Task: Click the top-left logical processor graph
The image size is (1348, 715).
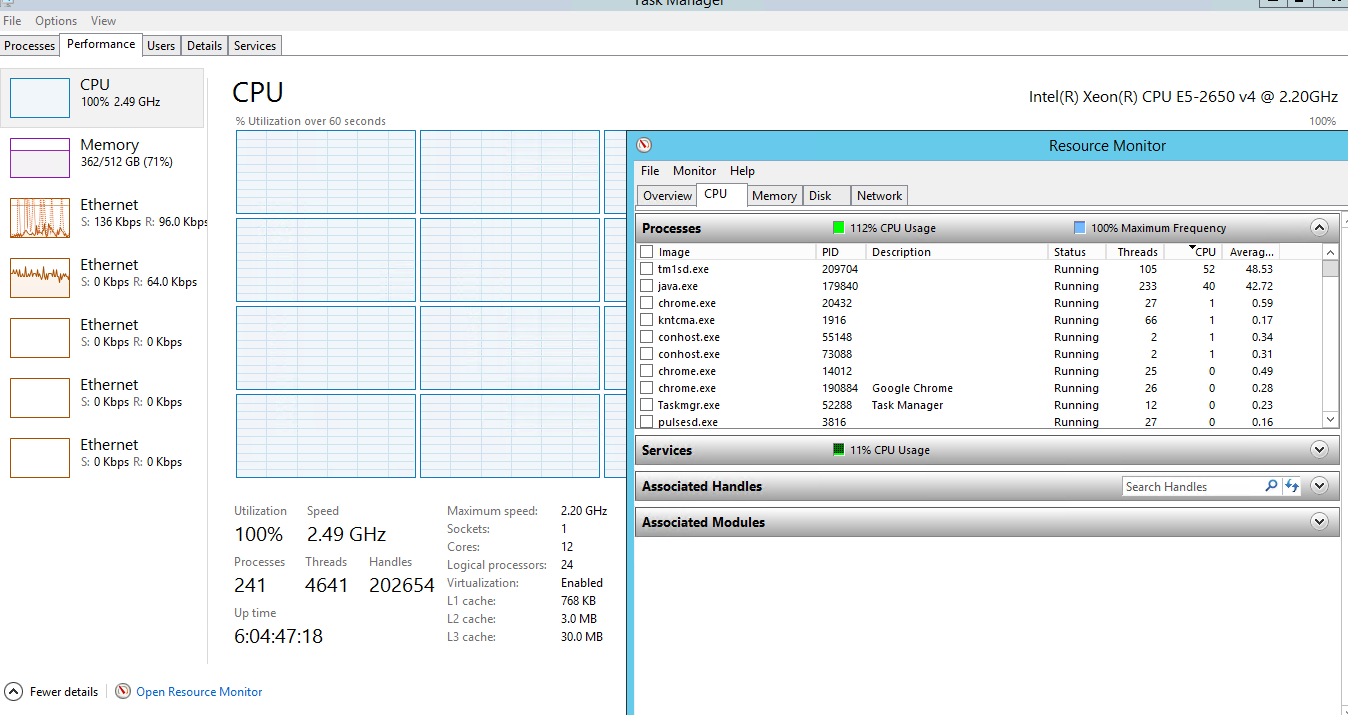Action: click(325, 171)
